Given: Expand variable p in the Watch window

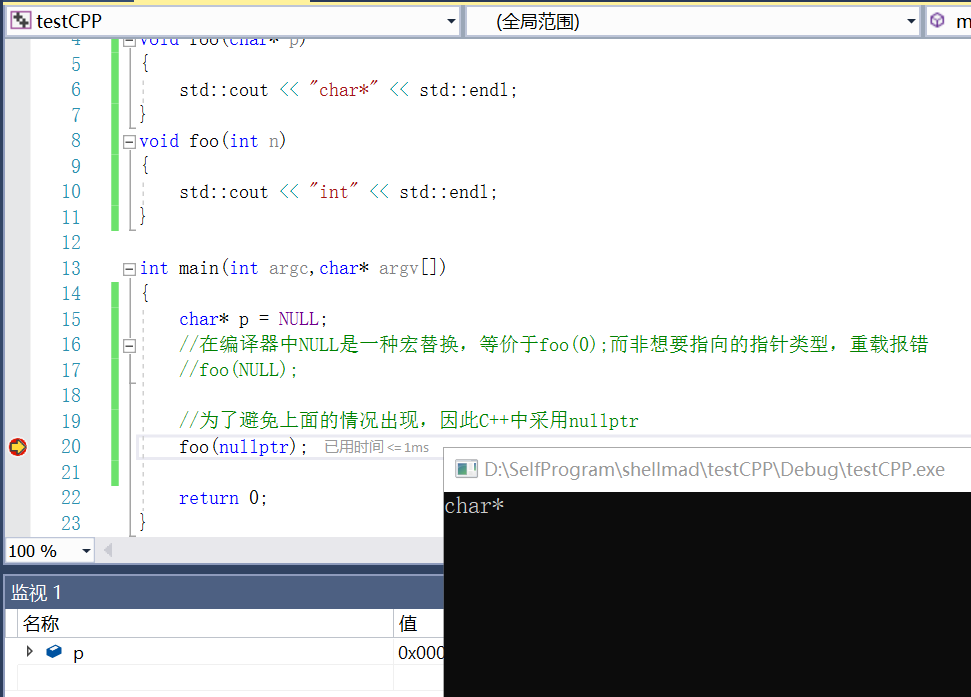Looking at the screenshot, I should [x=29, y=651].
